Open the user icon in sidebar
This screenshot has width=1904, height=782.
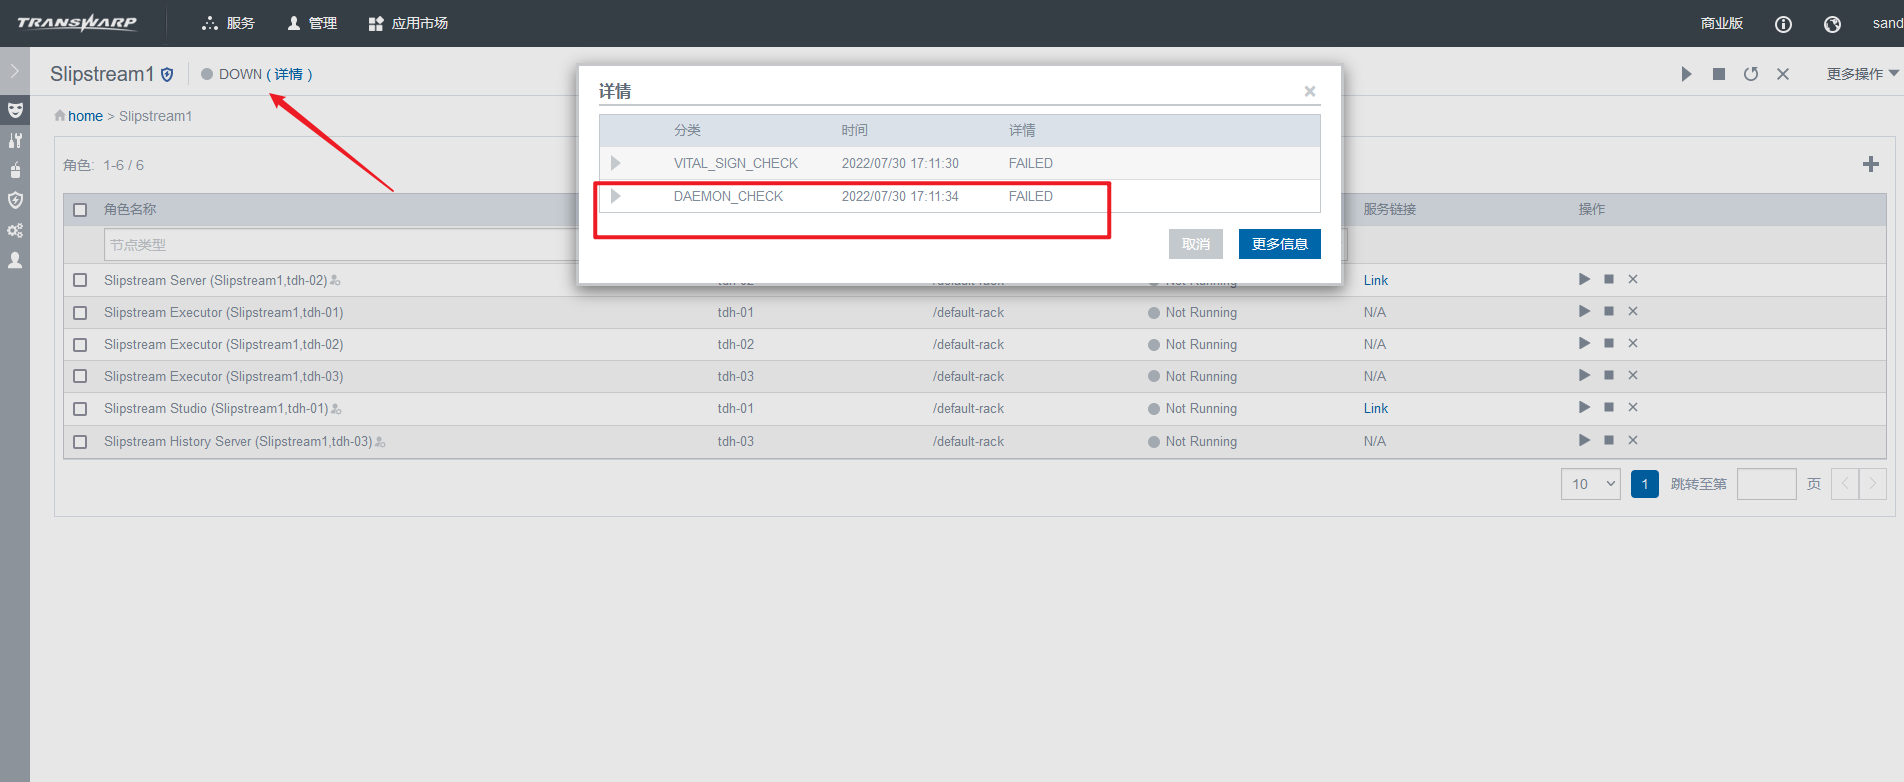[15, 260]
